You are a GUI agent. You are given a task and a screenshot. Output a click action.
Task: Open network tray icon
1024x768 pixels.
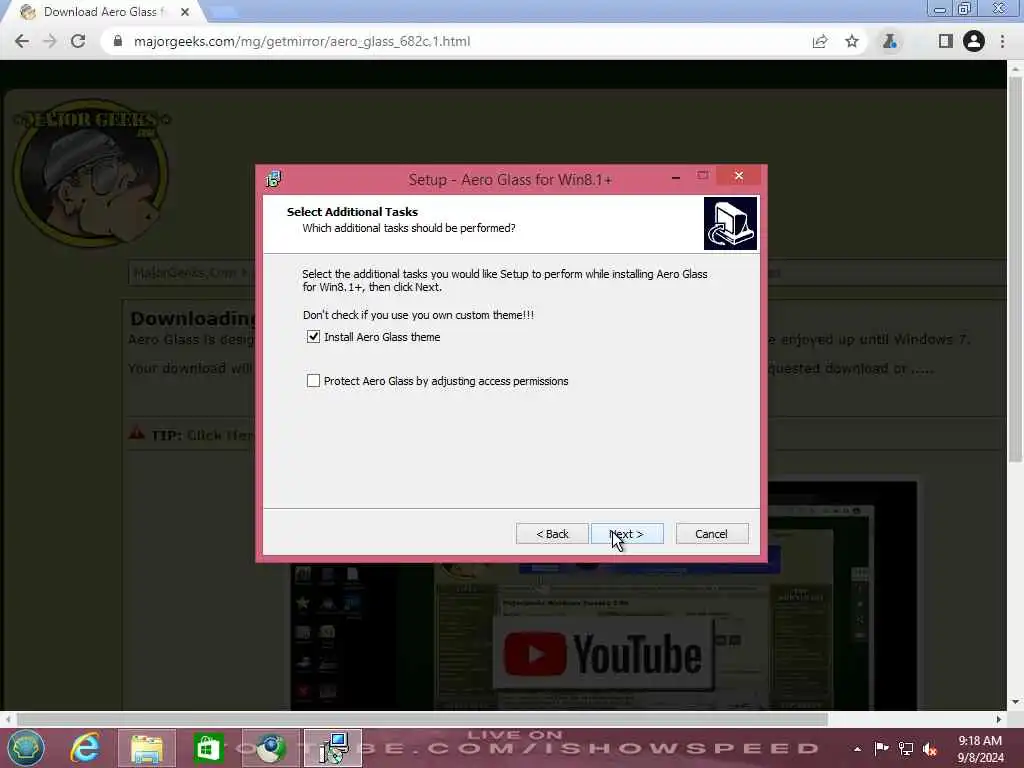pos(906,748)
